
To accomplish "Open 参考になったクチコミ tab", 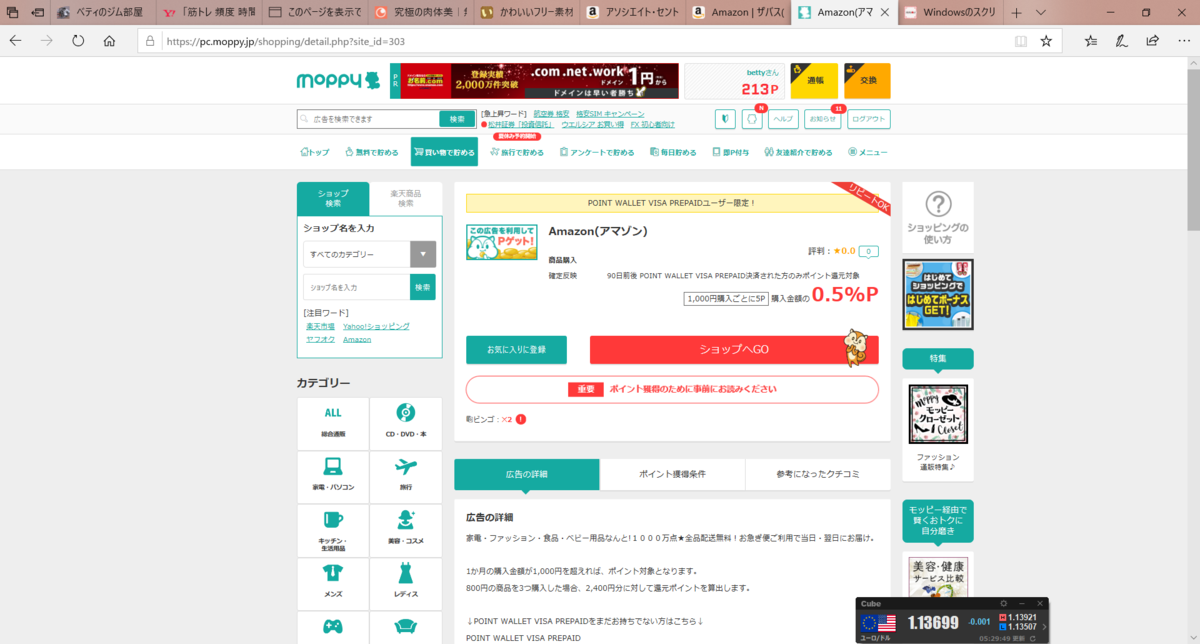I will [x=818, y=474].
